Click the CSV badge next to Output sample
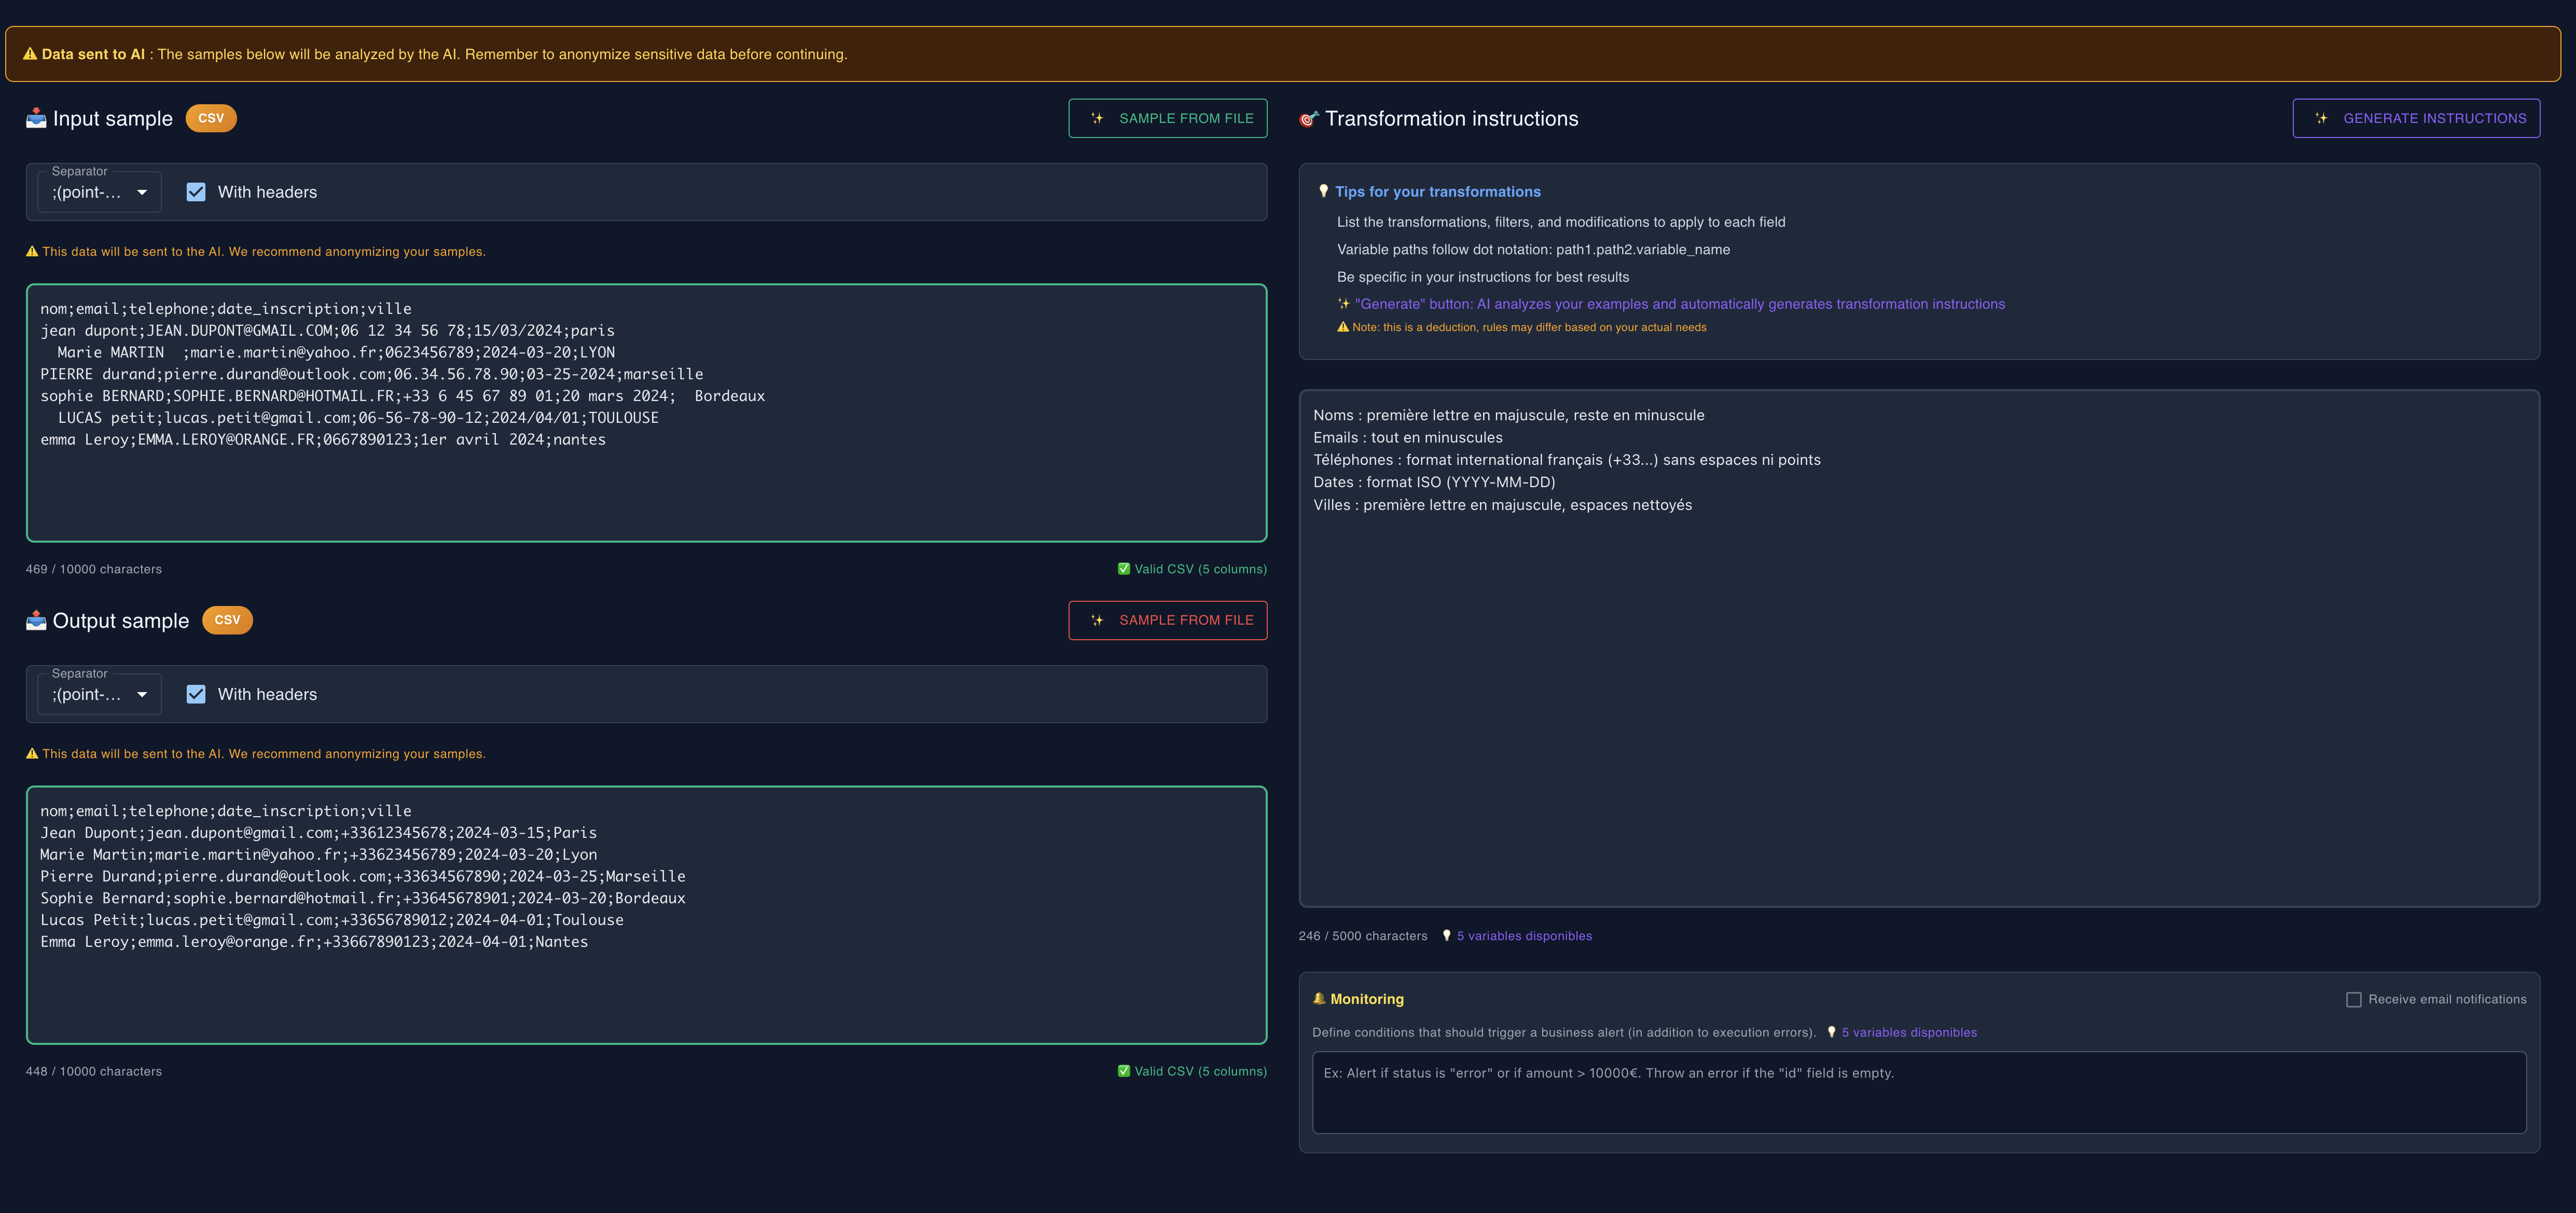This screenshot has width=2576, height=1213. point(227,620)
